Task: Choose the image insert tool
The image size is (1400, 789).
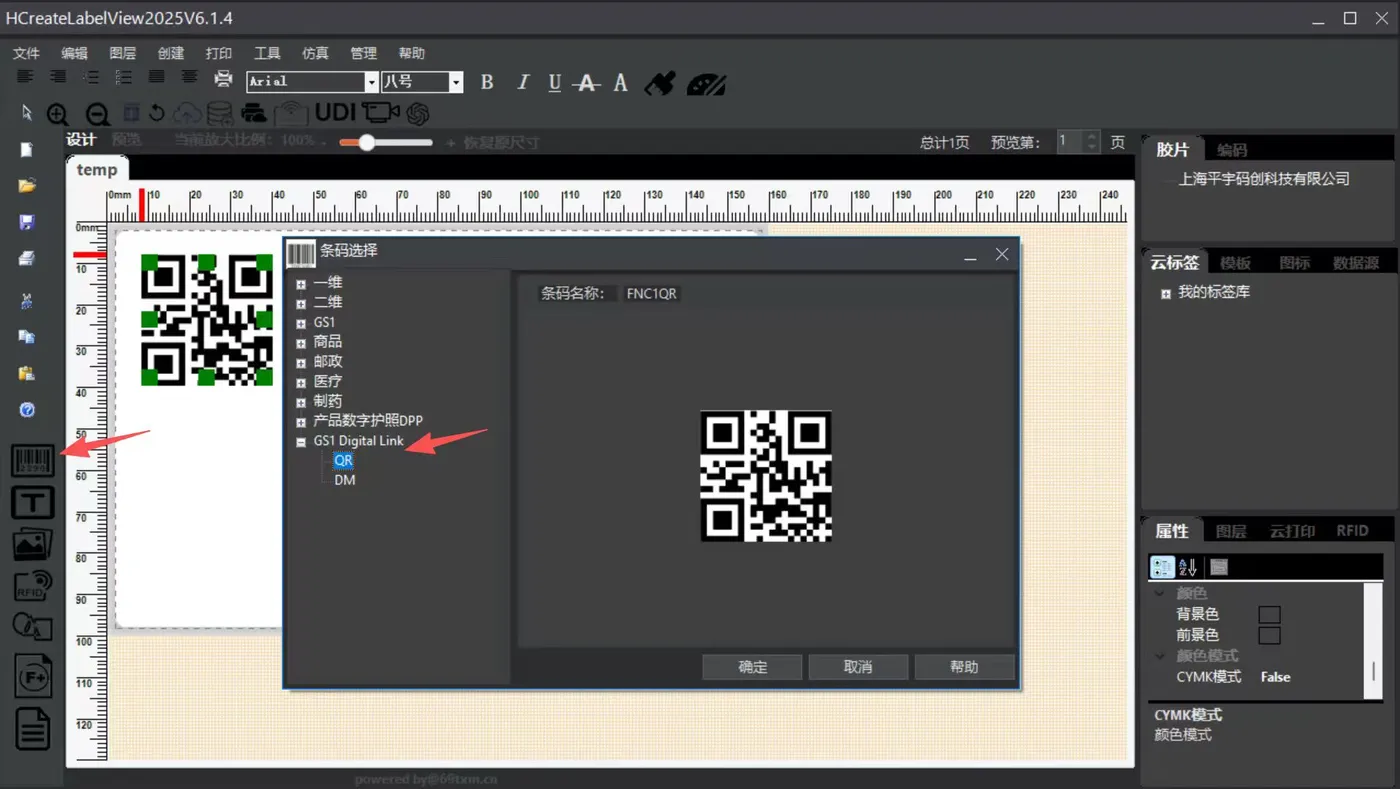Action: (32, 545)
